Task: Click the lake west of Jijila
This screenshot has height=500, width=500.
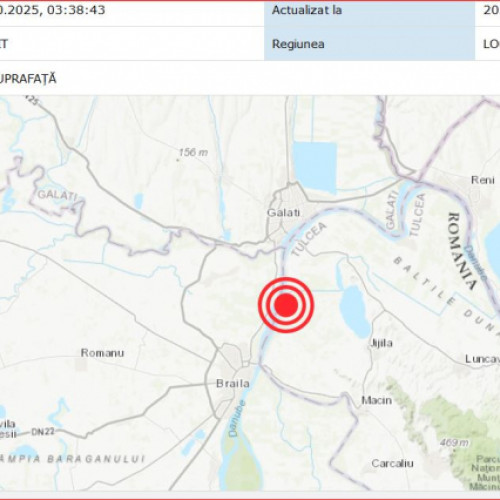Action: [x=355, y=312]
